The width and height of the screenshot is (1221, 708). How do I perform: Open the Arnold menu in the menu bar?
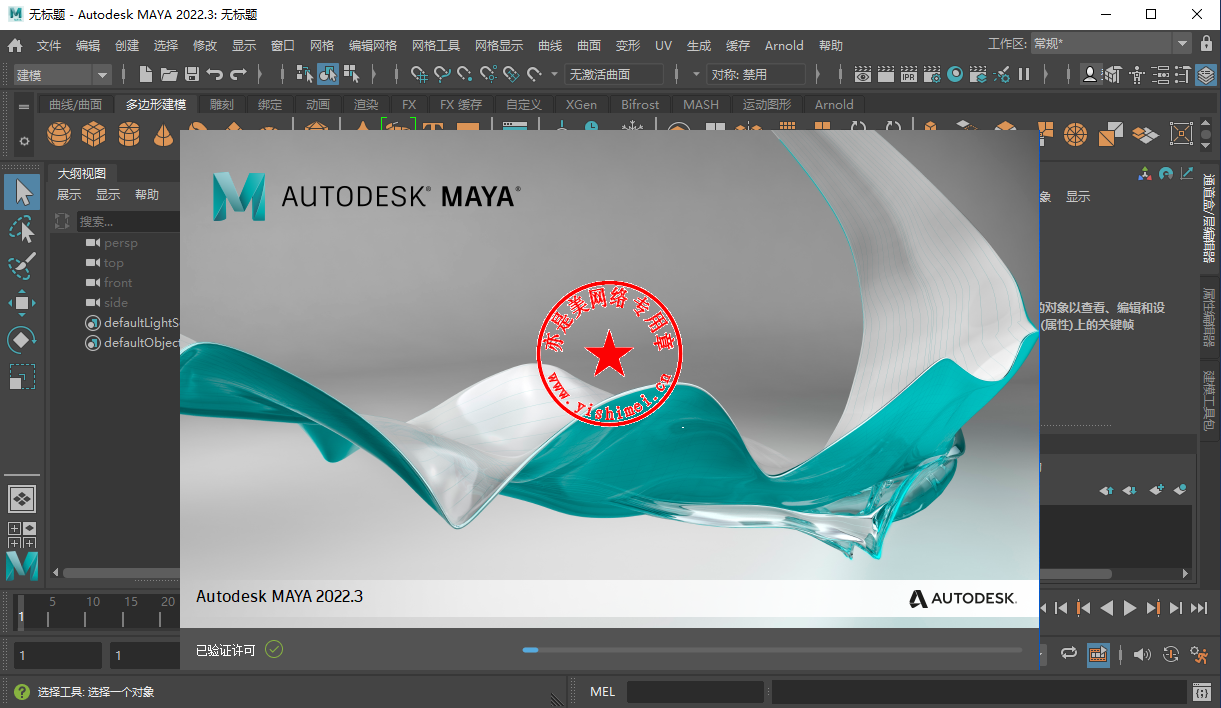[784, 45]
